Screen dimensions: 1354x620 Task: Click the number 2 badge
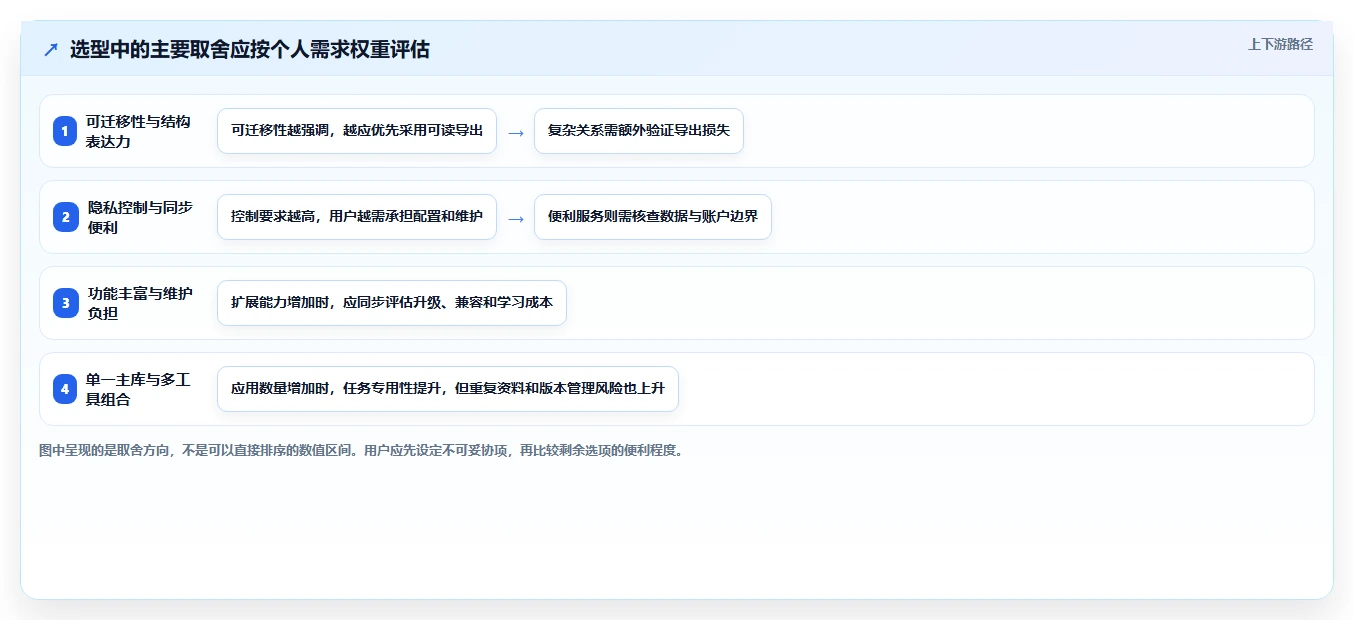[x=65, y=217]
